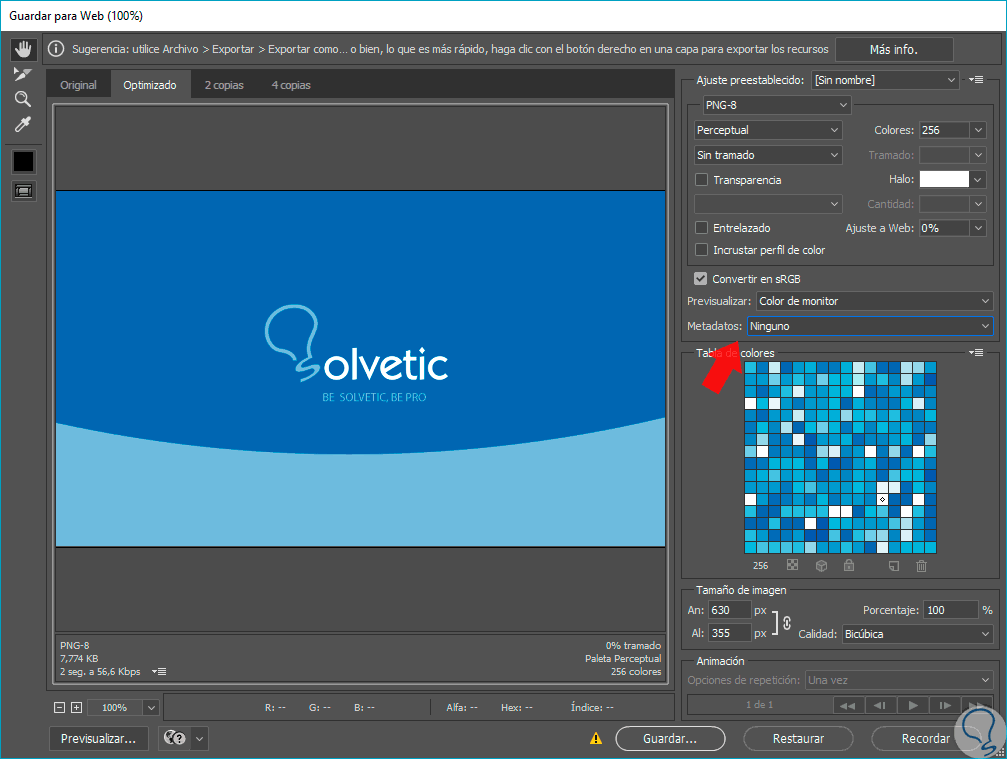Image resolution: width=1007 pixels, height=759 pixels.
Task: Toggle the constrain proportions link icon
Action: pyautogui.click(x=787, y=622)
